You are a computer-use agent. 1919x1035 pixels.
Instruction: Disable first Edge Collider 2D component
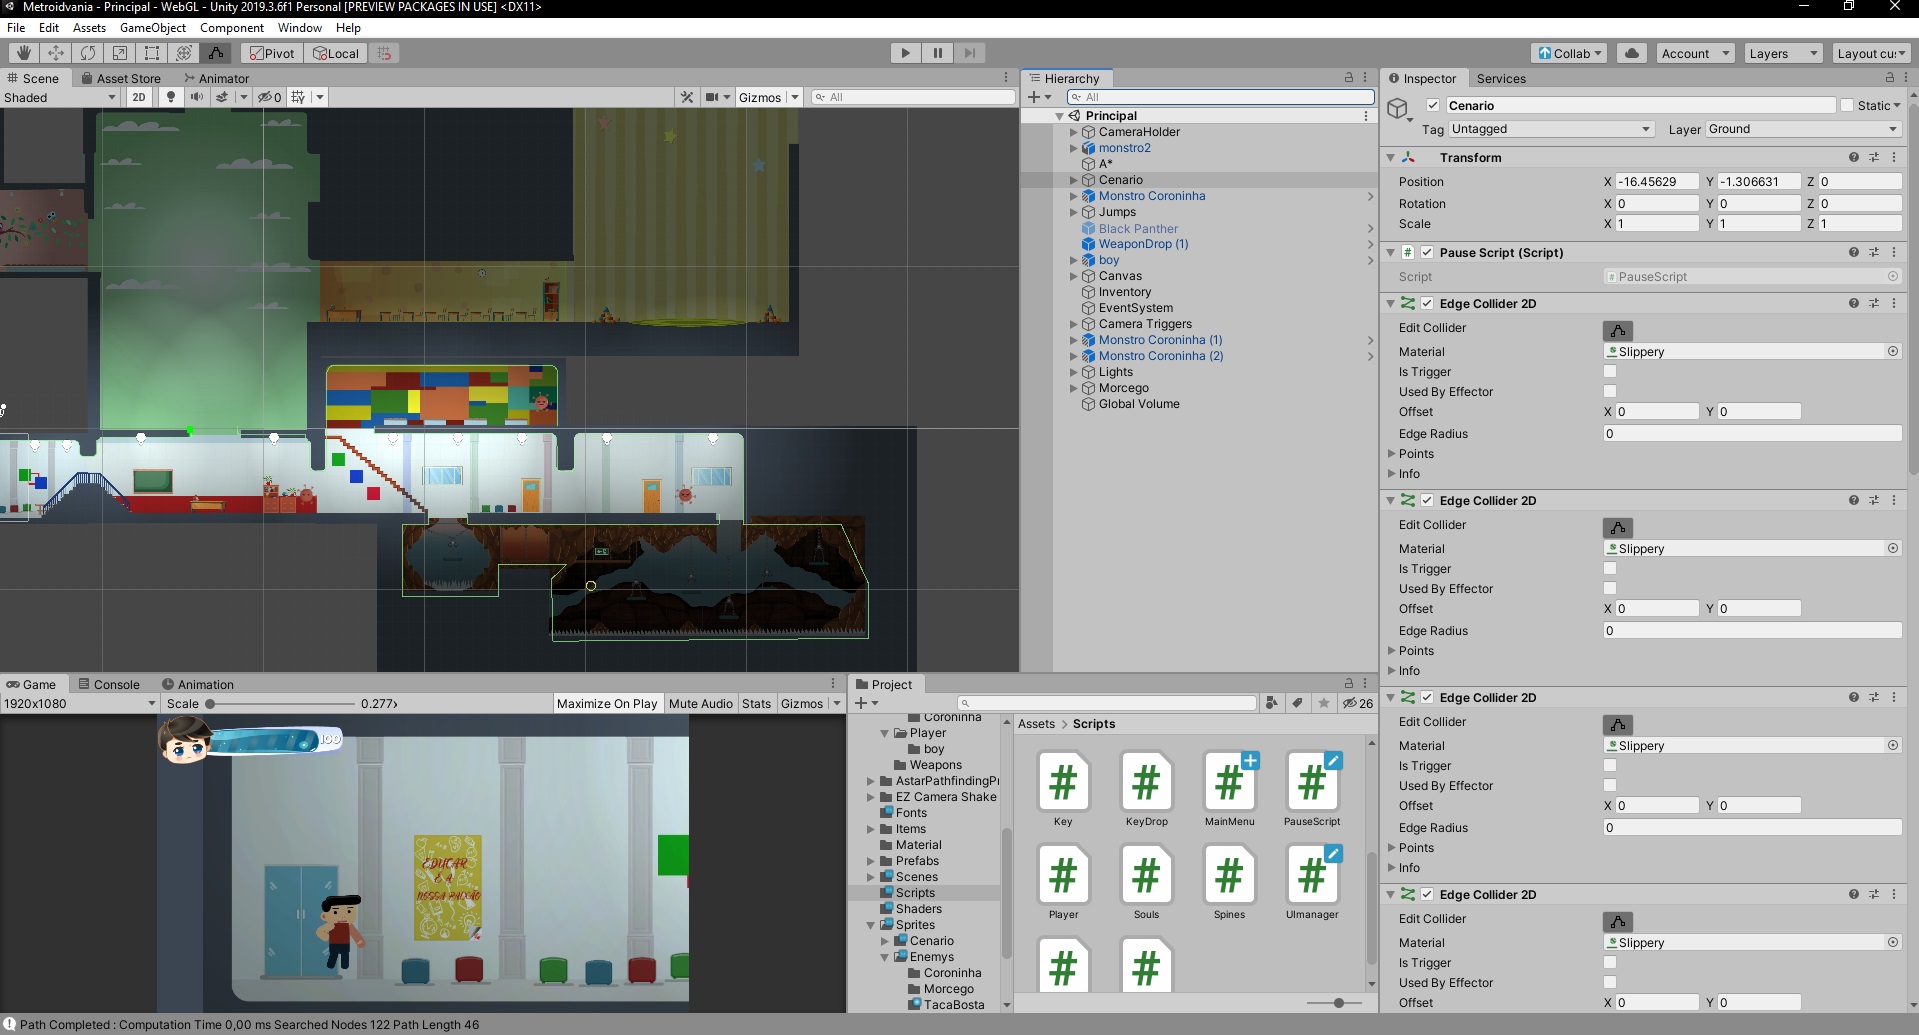(1427, 303)
